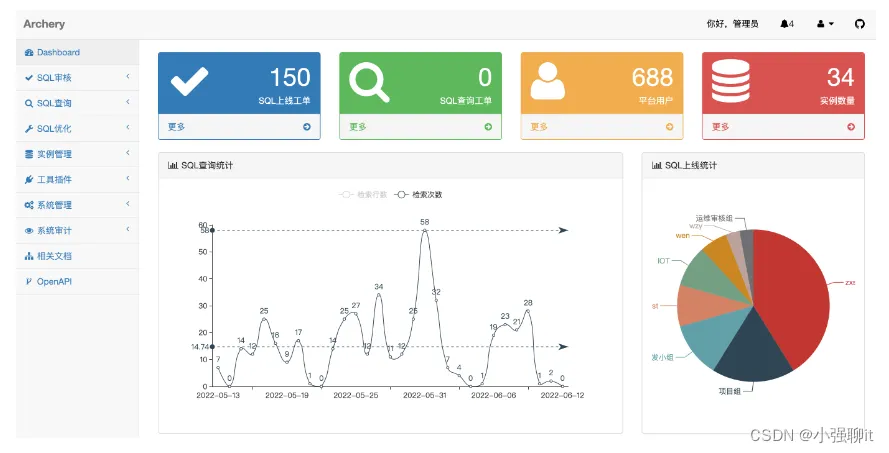This screenshot has height=453, width=889.
Task: Expand the 实例管理 submenu chevron
Action: click(x=128, y=153)
